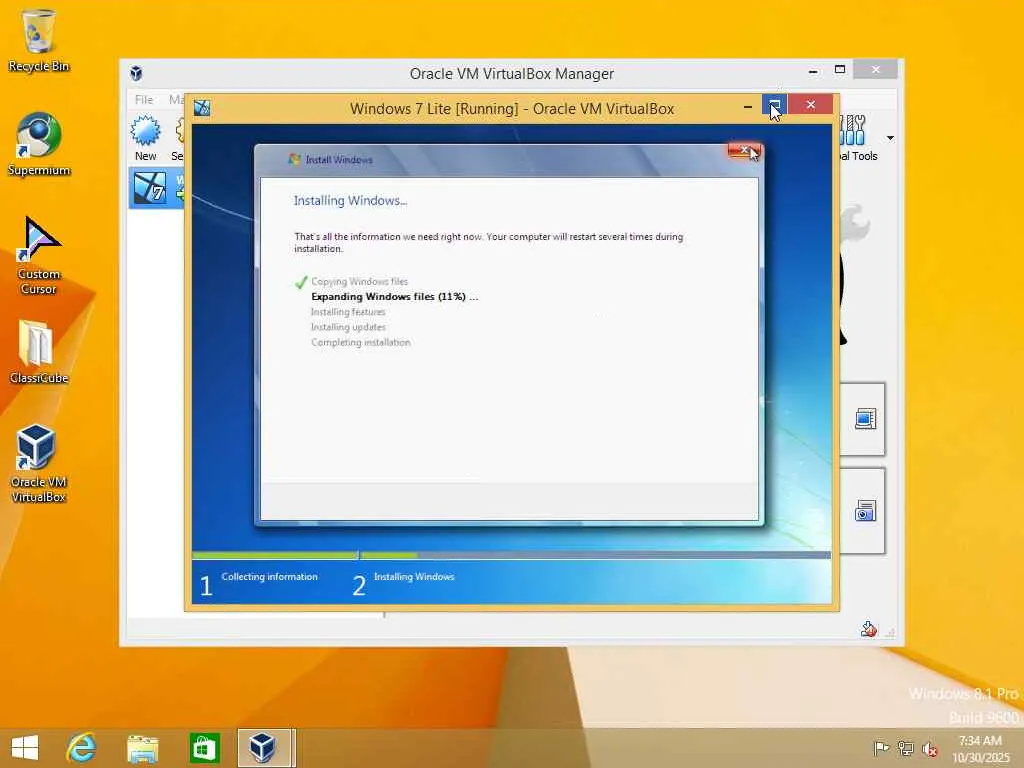Image resolution: width=1024 pixels, height=768 pixels.
Task: Click the 'Completing installation' step text
Action: pyautogui.click(x=360, y=342)
